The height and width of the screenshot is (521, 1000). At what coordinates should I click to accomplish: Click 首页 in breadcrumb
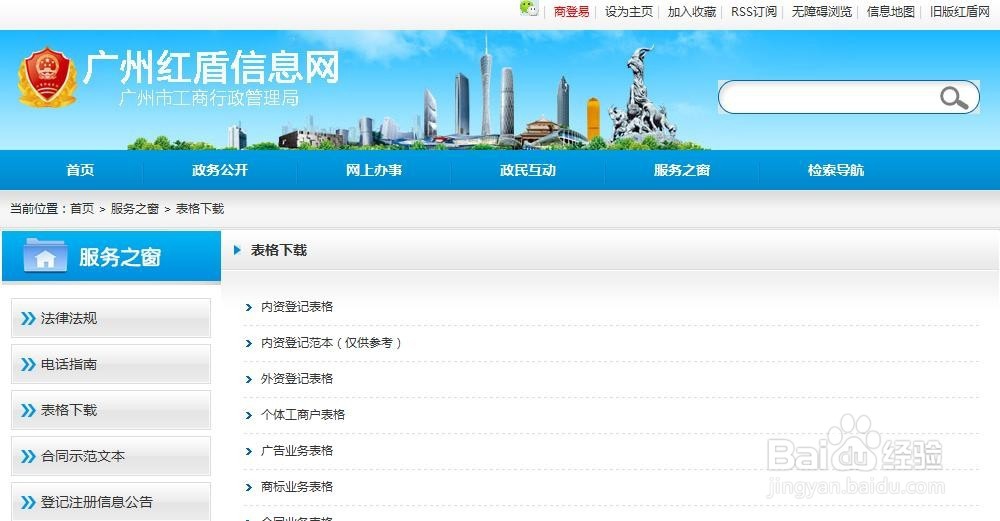tap(82, 209)
